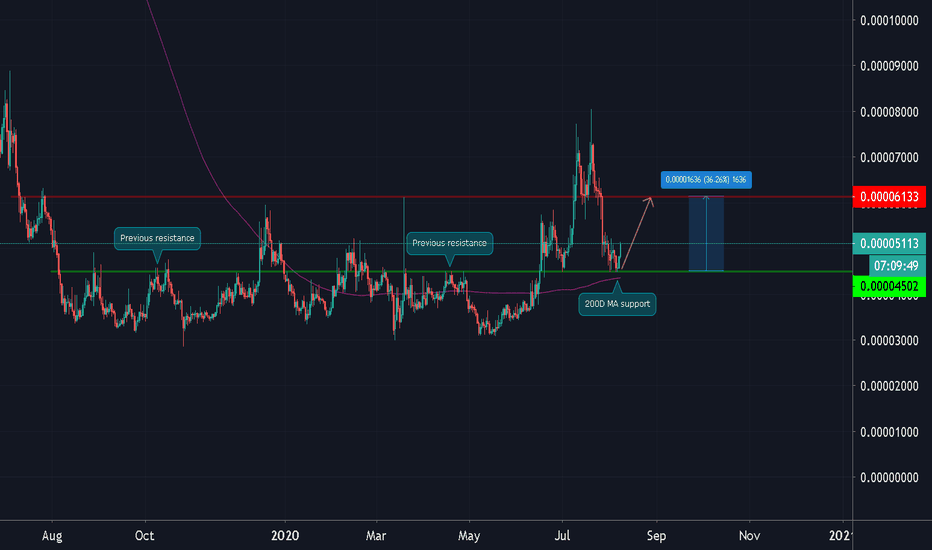Select the red 0.00006133 price label
The width and height of the screenshot is (932, 550).
pos(889,197)
